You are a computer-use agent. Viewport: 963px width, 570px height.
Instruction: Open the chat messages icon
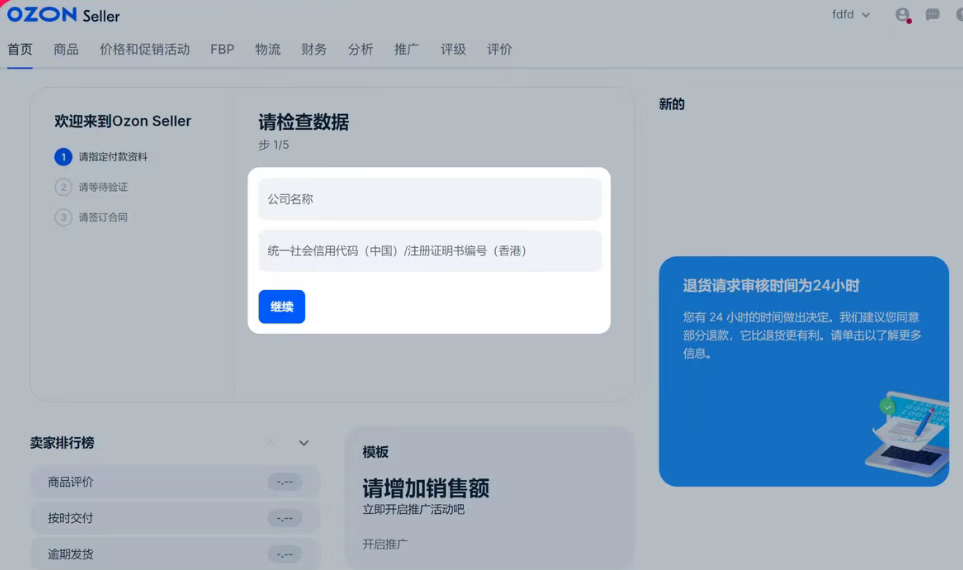coord(932,15)
